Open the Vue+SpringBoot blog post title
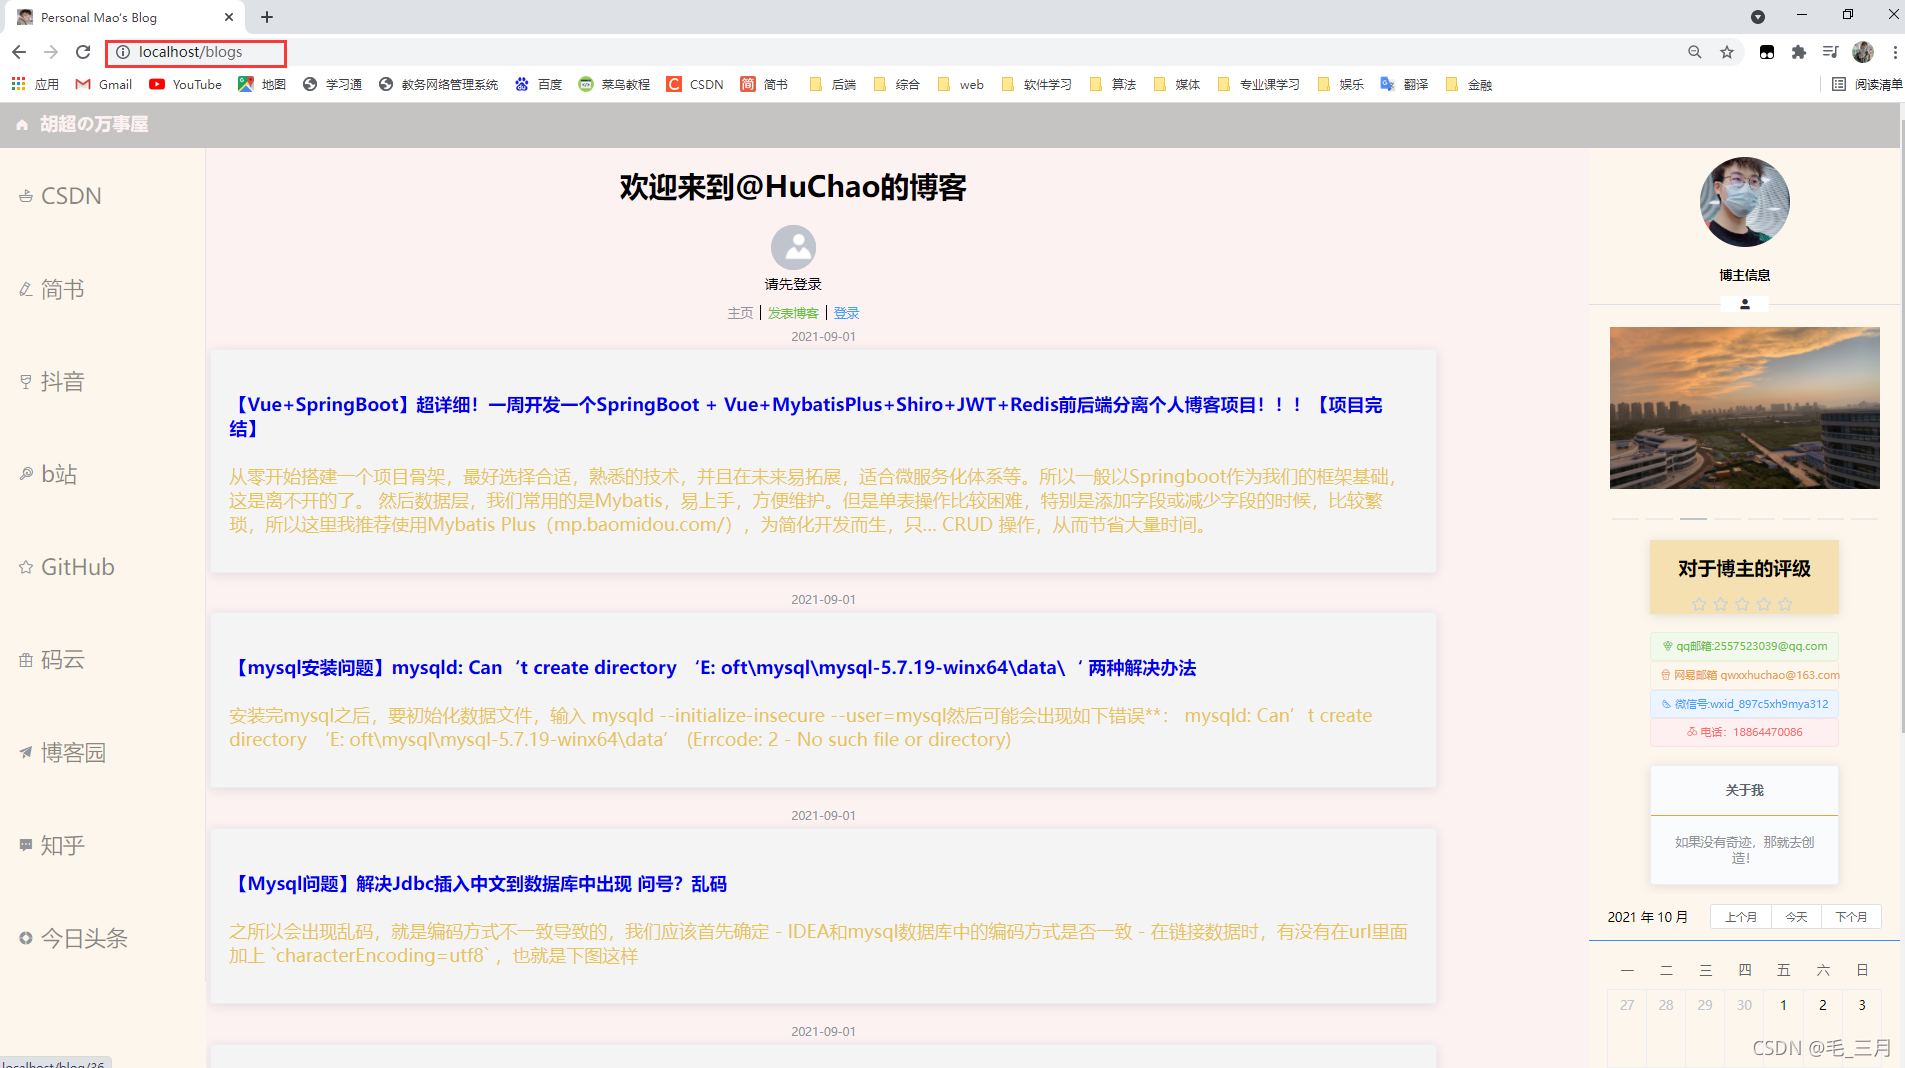 [806, 416]
